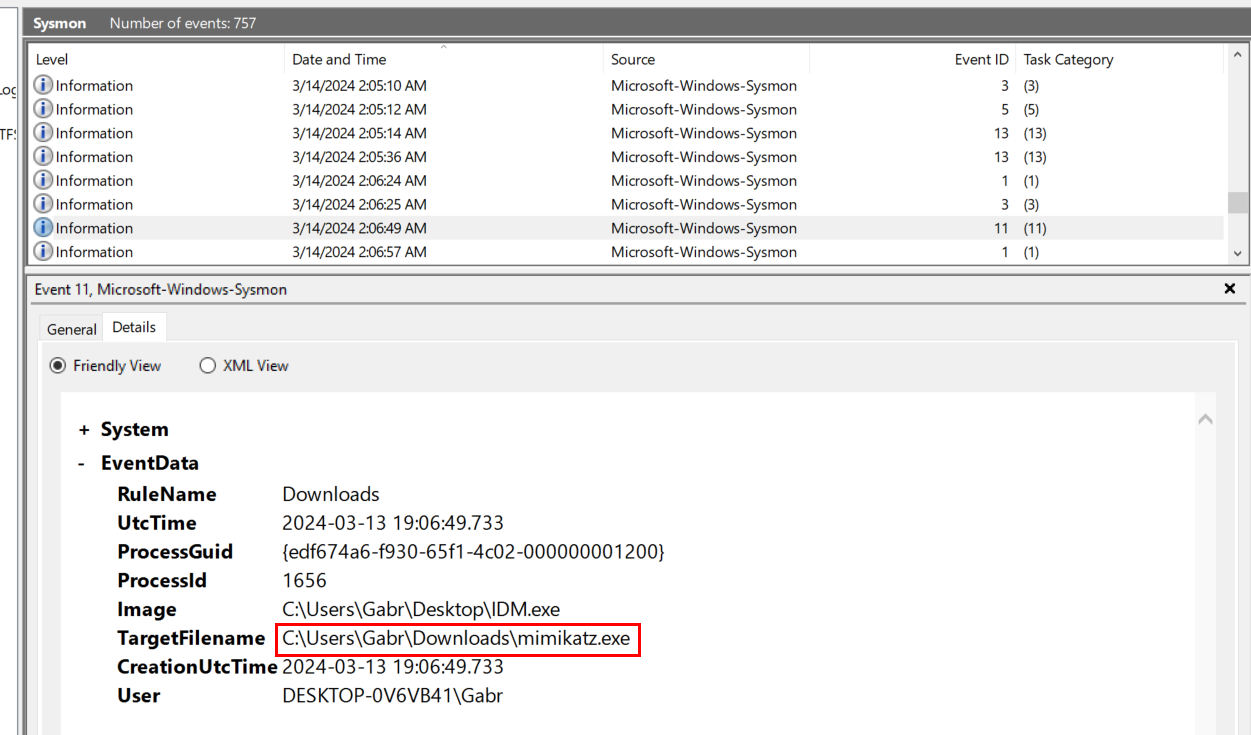Screen dimensions: 1251x735
Task: Close the Event 11 detail pane
Action: [1229, 289]
